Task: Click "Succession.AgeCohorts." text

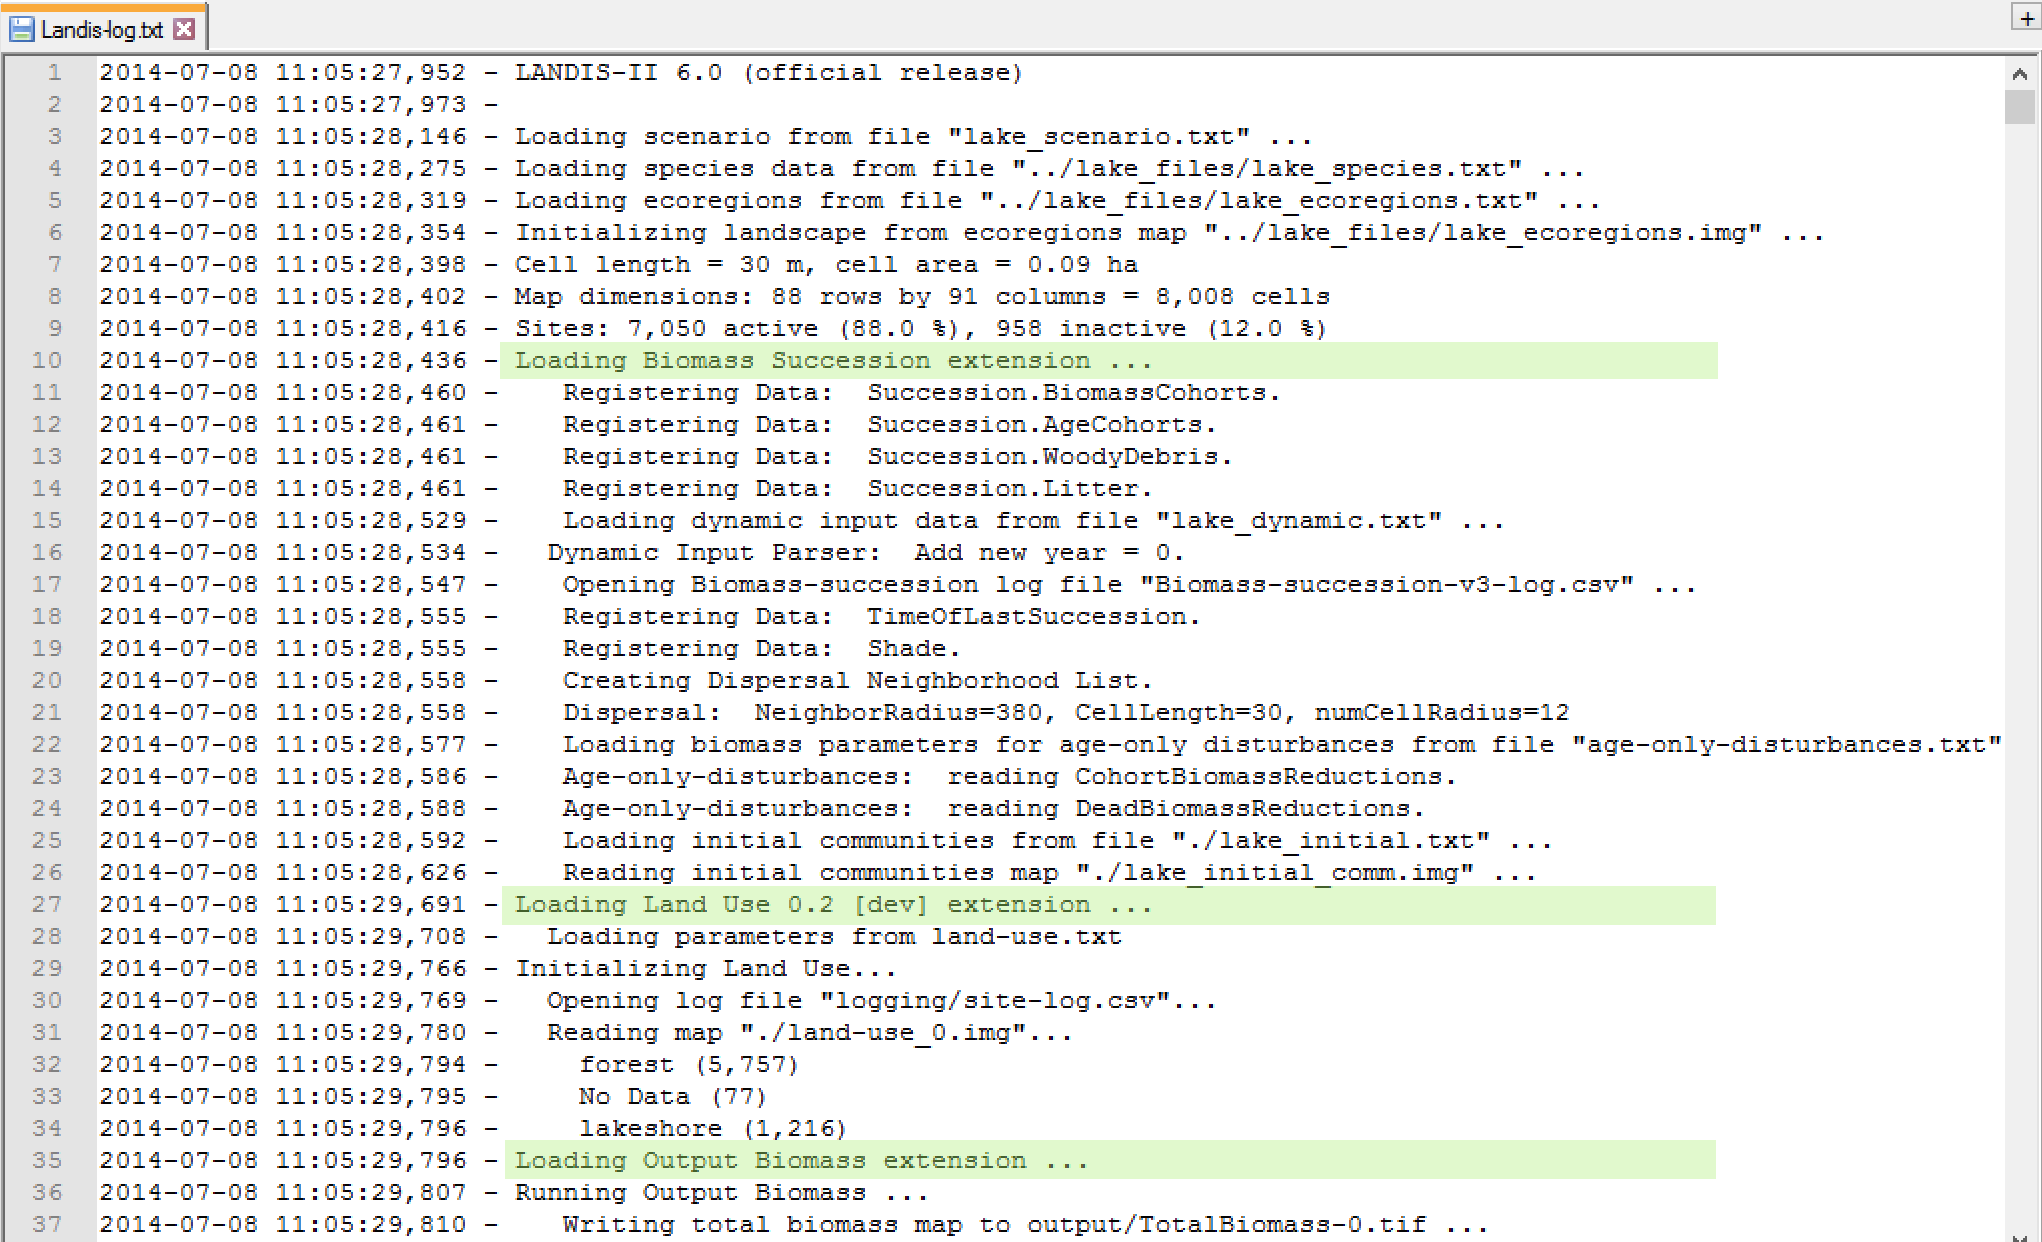Action: pyautogui.click(x=1042, y=424)
